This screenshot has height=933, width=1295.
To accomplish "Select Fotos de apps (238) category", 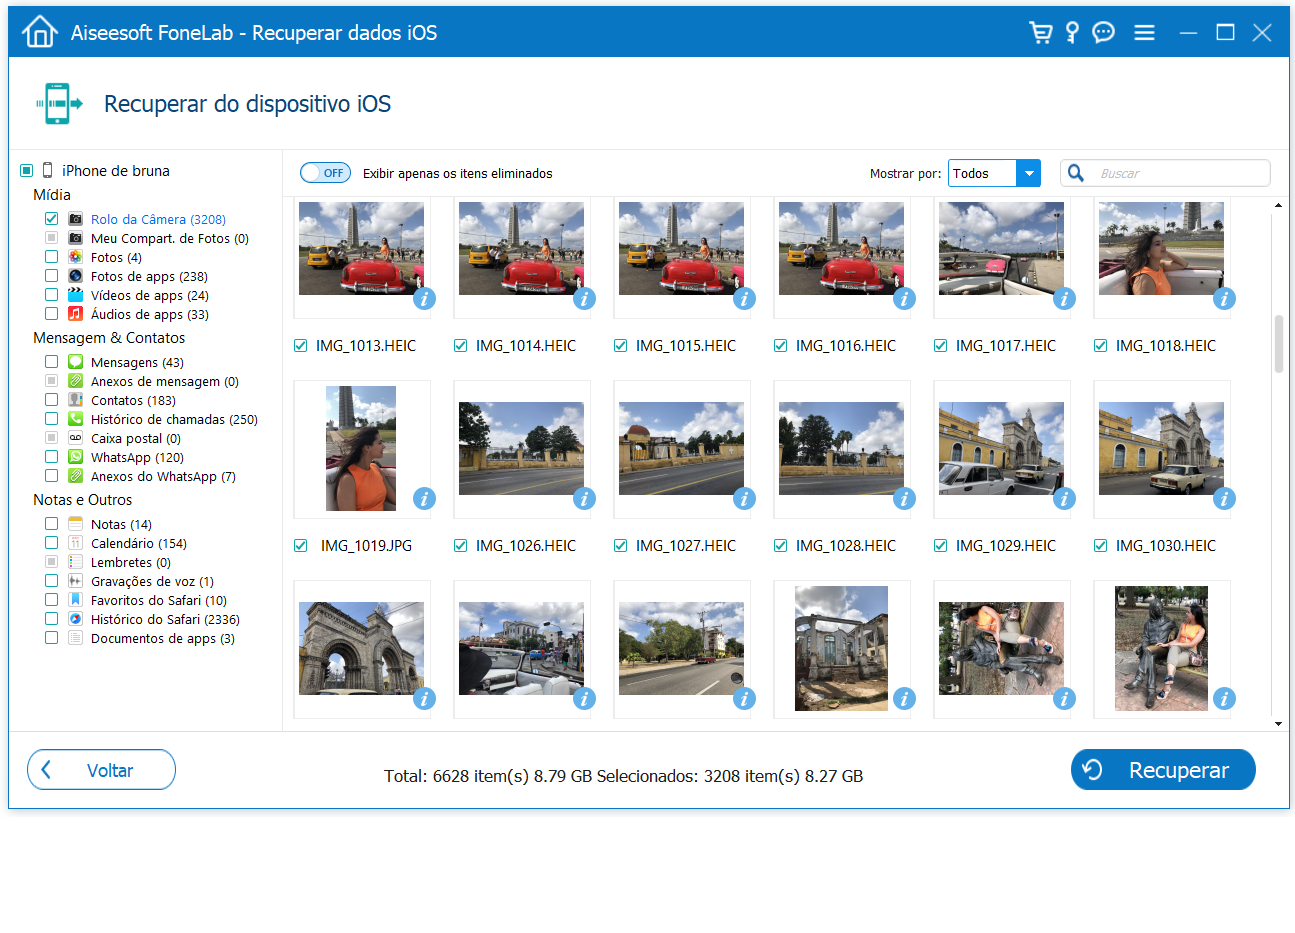I will 149,277.
